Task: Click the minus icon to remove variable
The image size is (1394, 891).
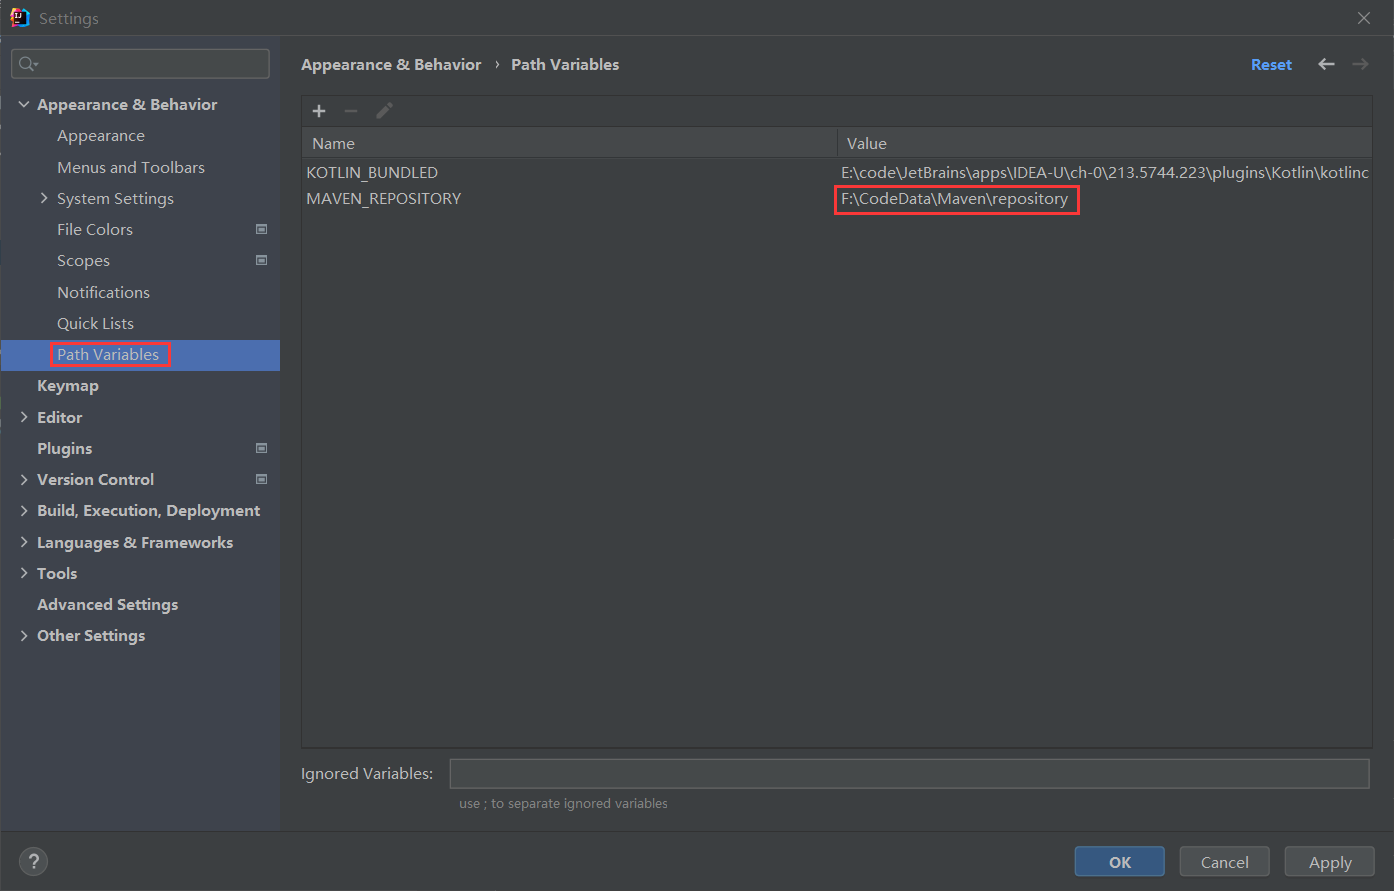Action: tap(351, 111)
